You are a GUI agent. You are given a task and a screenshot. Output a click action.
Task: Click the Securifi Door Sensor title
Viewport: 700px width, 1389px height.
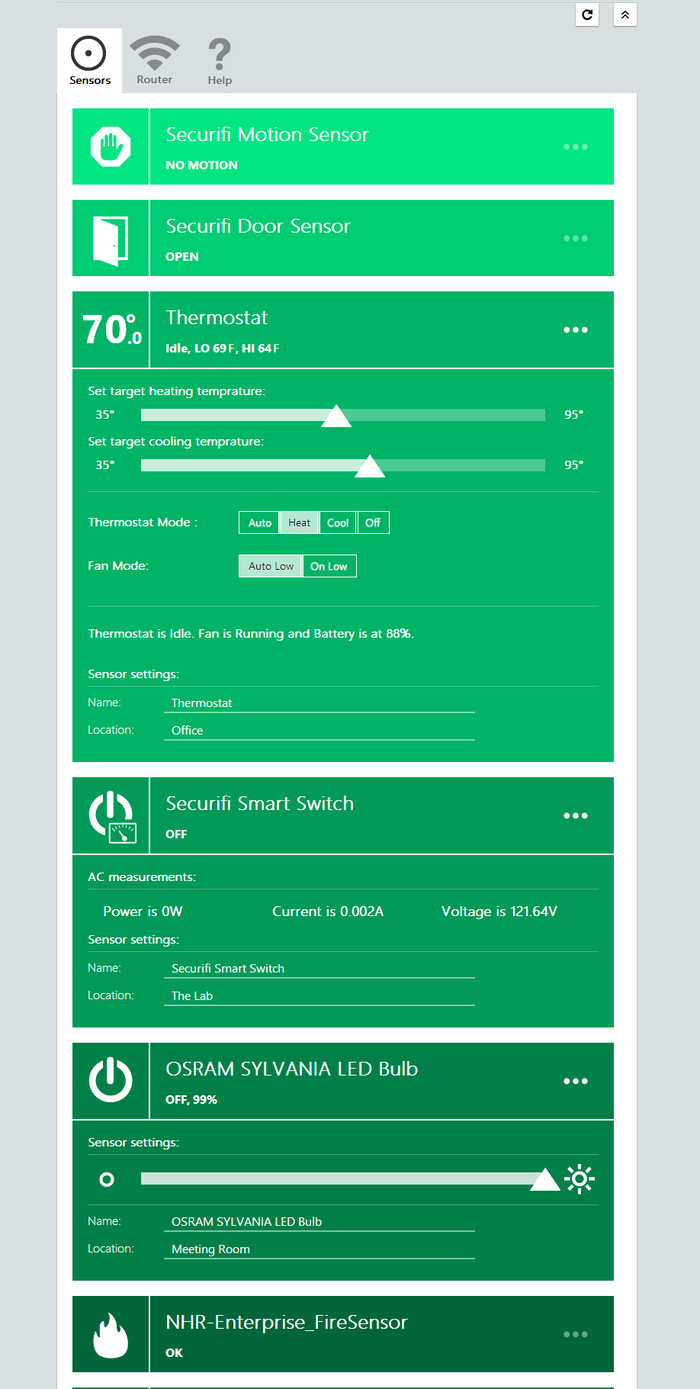pyautogui.click(x=258, y=226)
